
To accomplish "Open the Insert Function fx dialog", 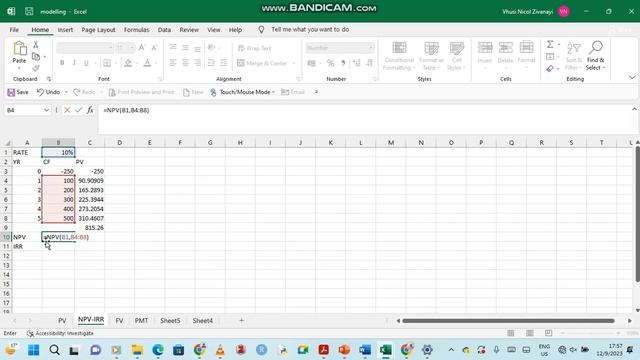I will [x=90, y=110].
